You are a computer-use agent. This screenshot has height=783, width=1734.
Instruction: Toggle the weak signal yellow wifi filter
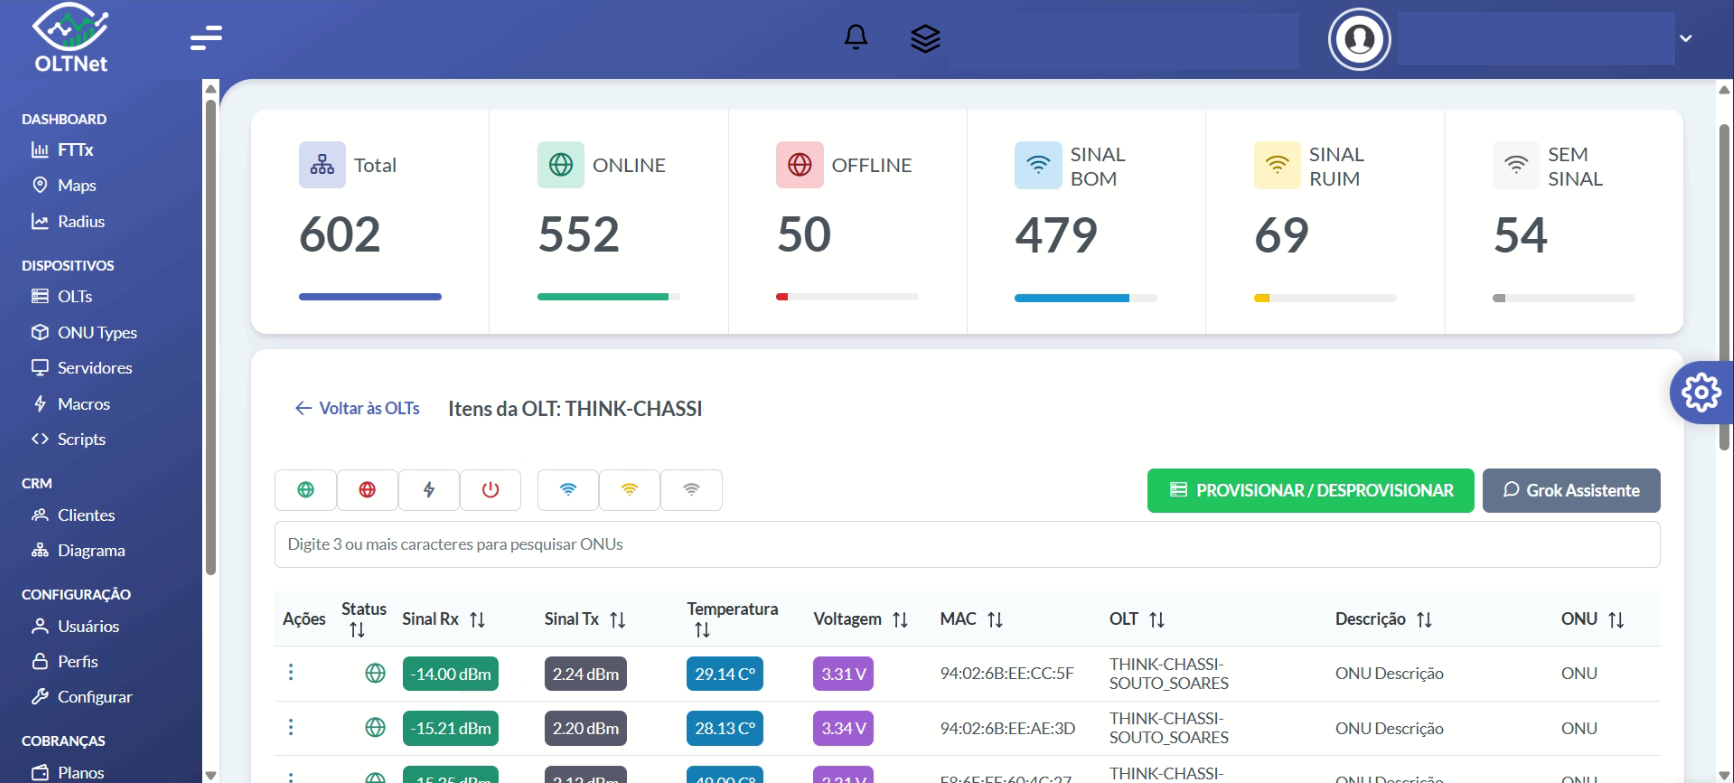coord(629,490)
